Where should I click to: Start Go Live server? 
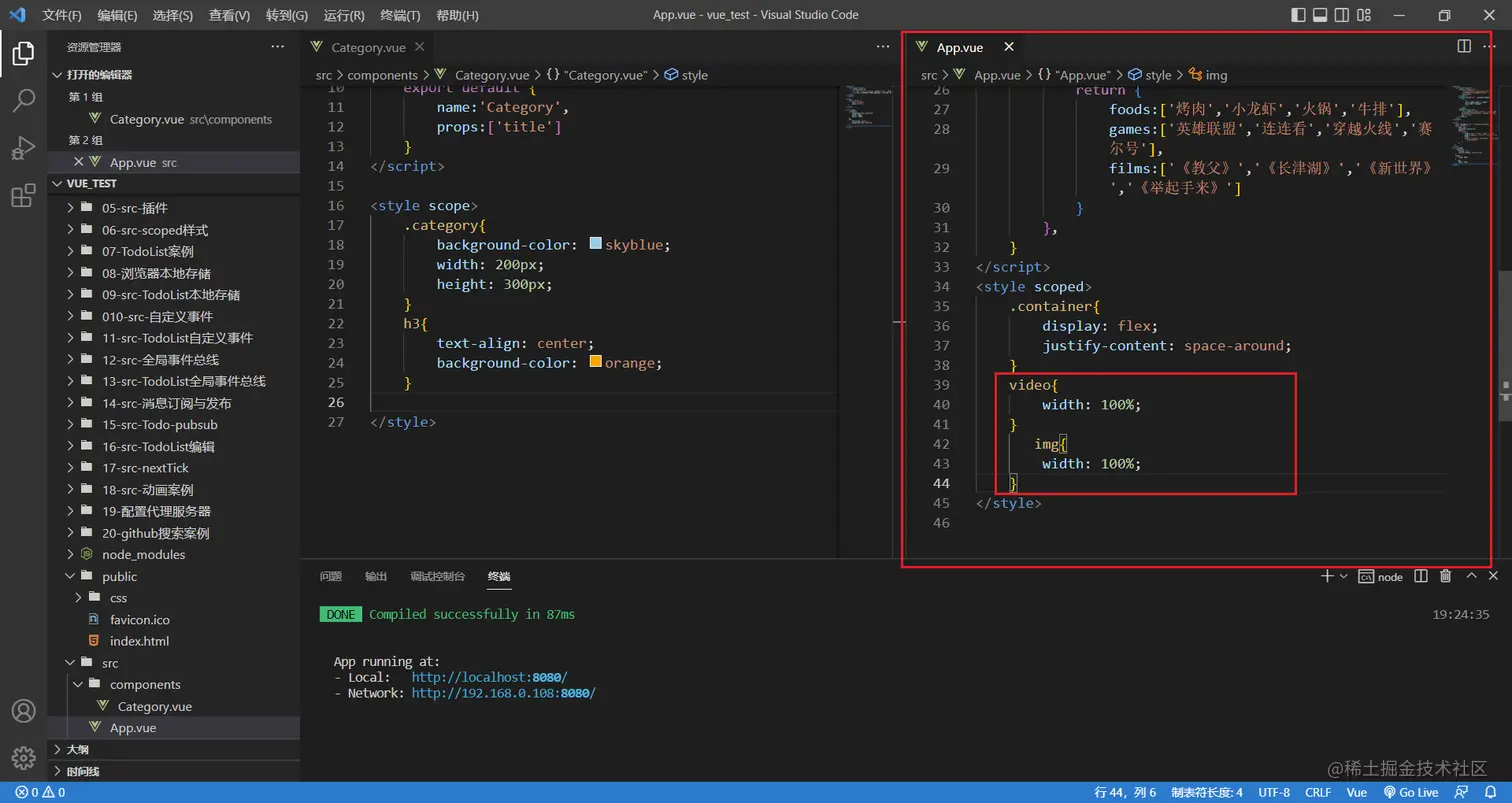pyautogui.click(x=1411, y=792)
